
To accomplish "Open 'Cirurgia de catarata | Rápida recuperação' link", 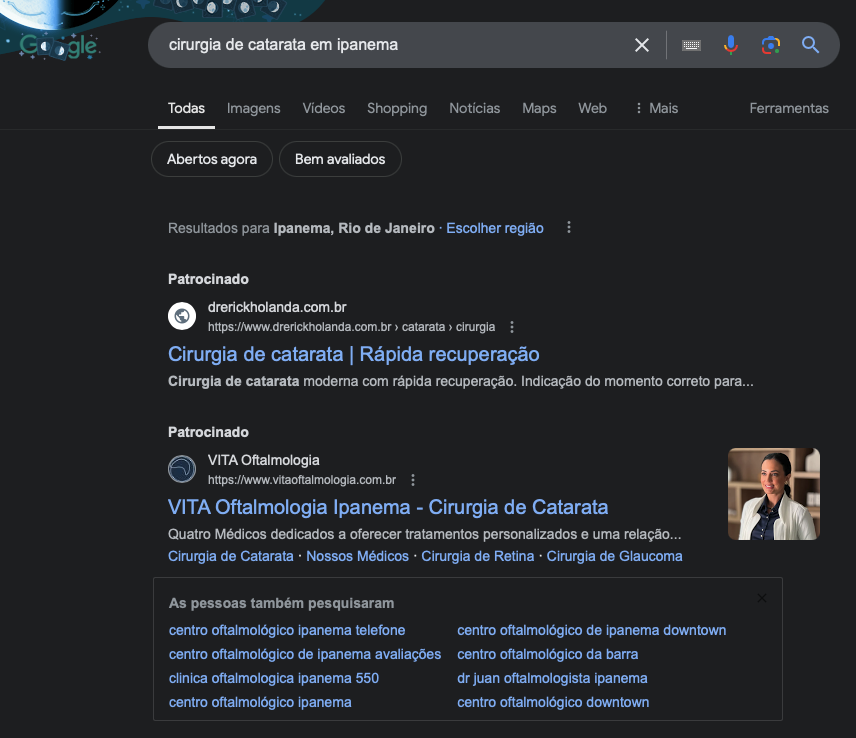I will click(354, 354).
